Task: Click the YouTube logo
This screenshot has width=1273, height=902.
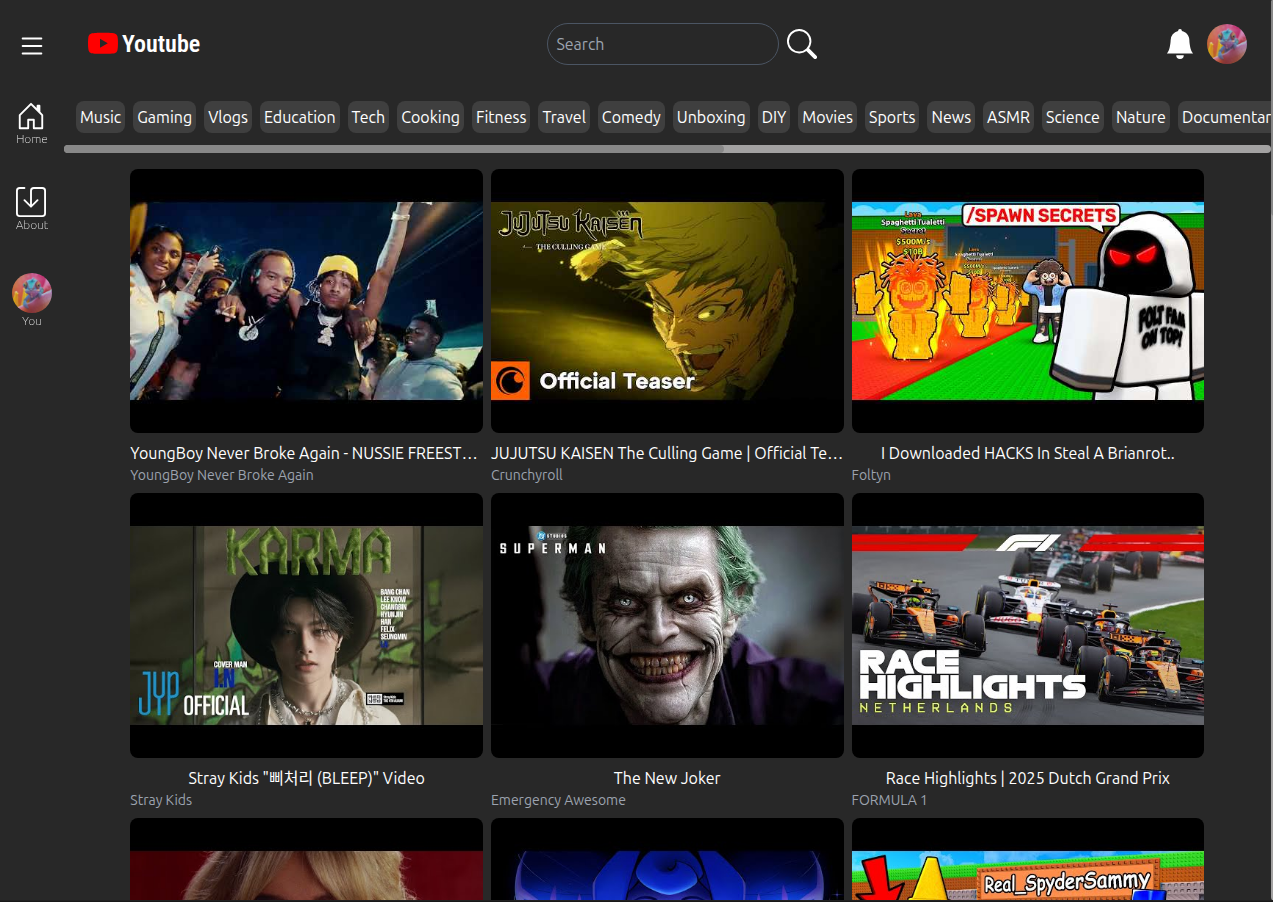Action: [144, 44]
